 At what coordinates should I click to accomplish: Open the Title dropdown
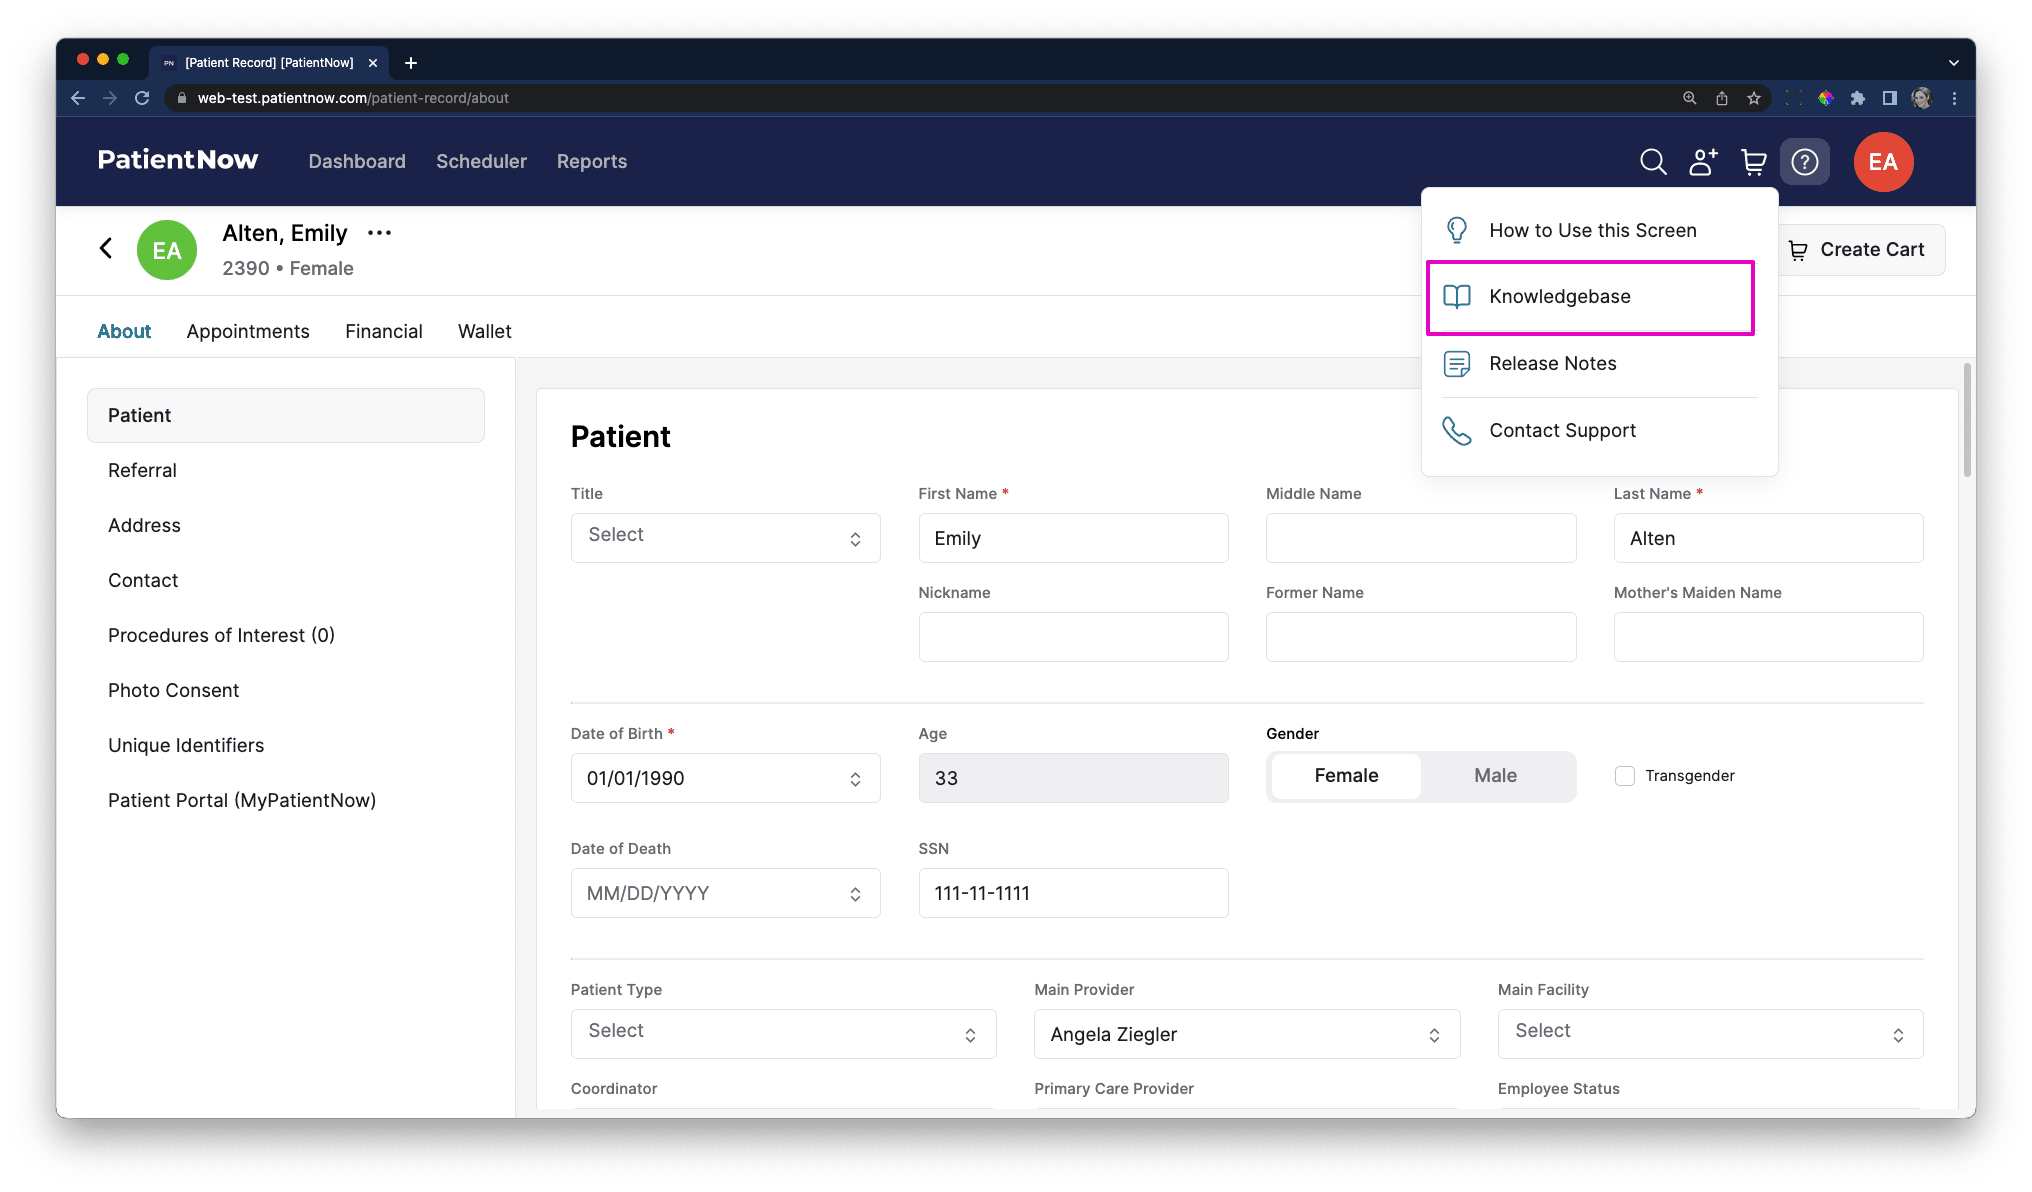click(725, 537)
